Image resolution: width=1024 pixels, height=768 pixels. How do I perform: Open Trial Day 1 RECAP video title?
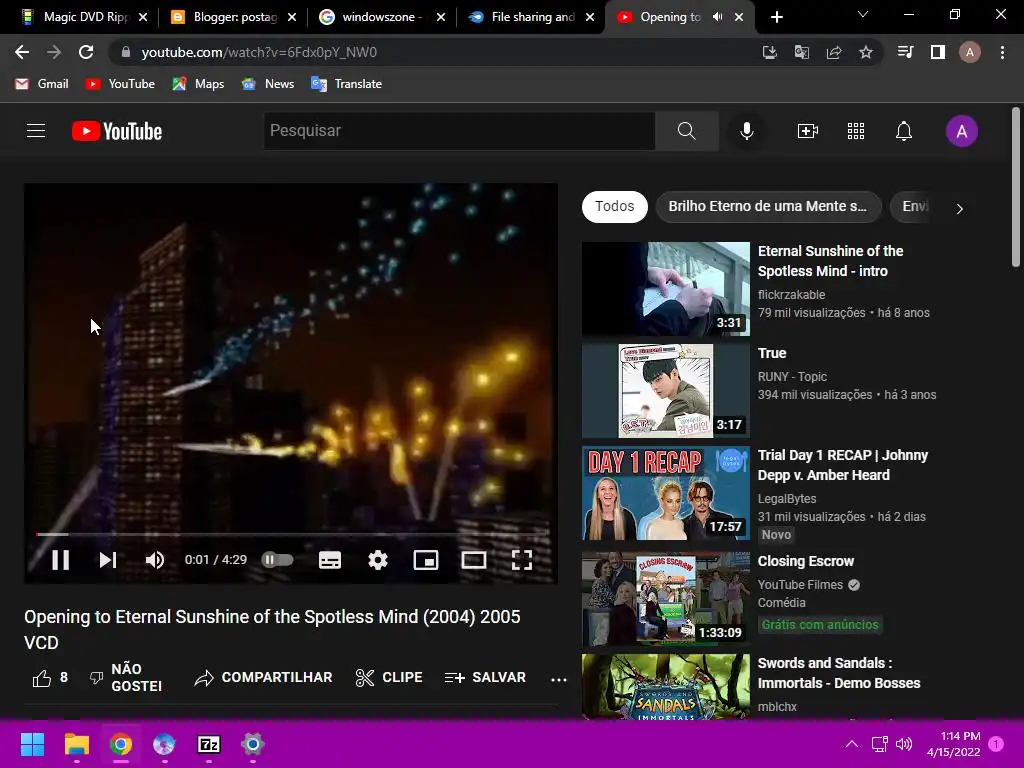[x=842, y=465]
